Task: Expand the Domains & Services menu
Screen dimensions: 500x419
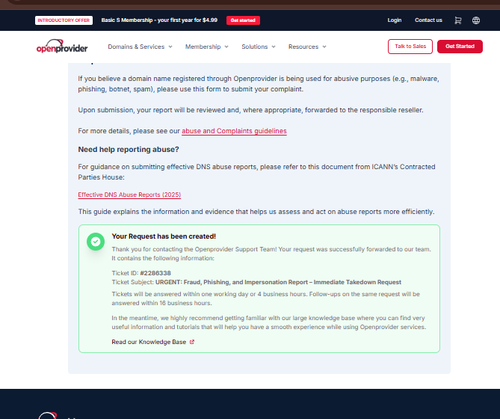Action: point(140,47)
